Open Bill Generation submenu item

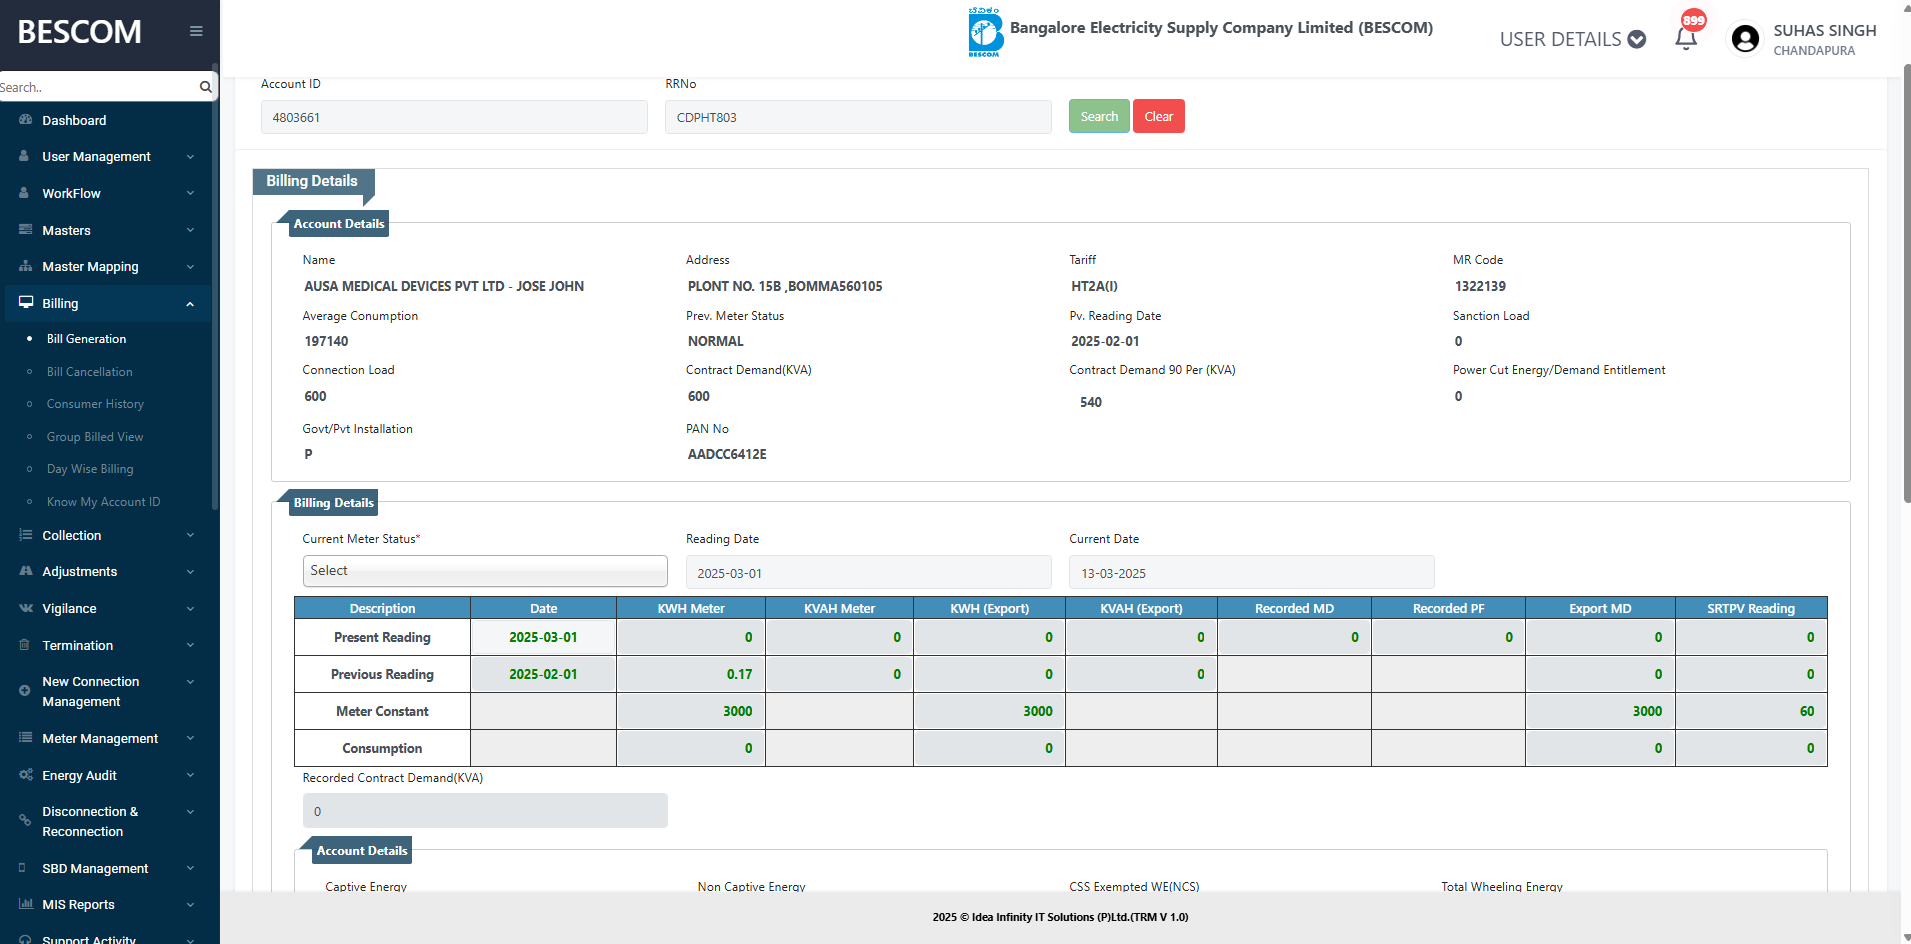pos(86,339)
